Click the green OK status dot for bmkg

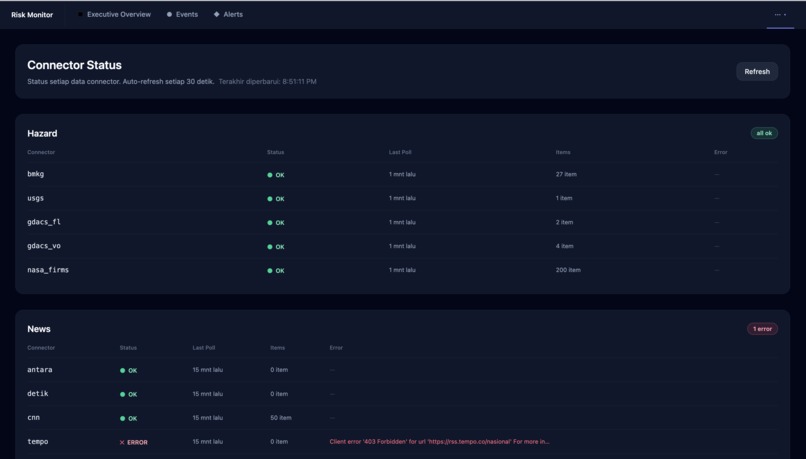[270, 175]
